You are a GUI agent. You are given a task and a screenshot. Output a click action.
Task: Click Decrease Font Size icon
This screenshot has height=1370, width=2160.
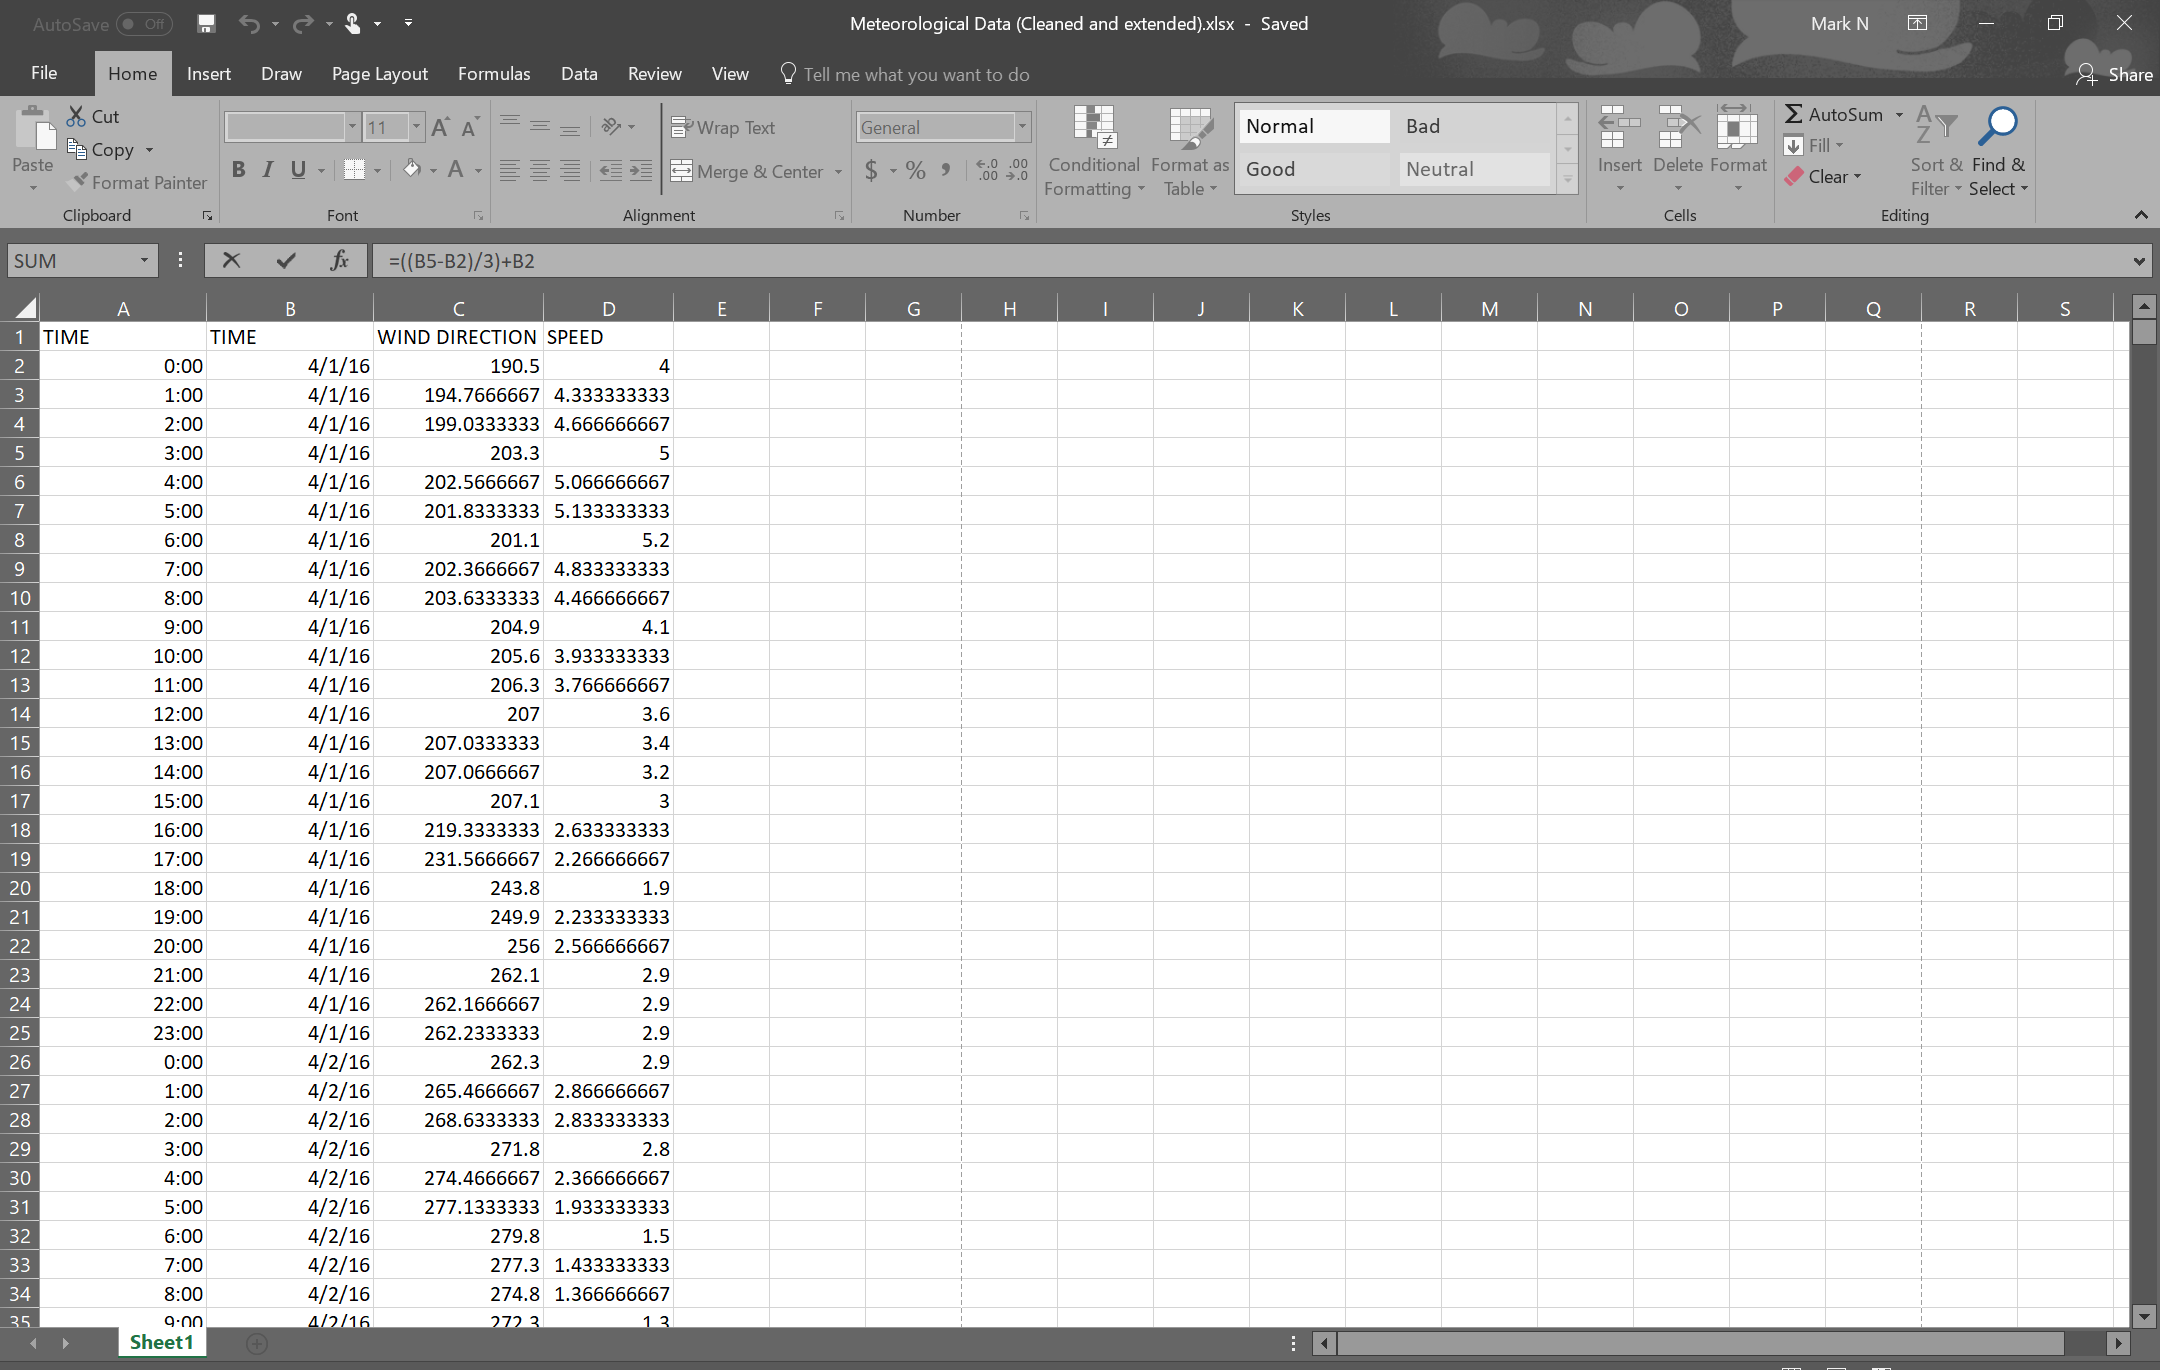(470, 127)
